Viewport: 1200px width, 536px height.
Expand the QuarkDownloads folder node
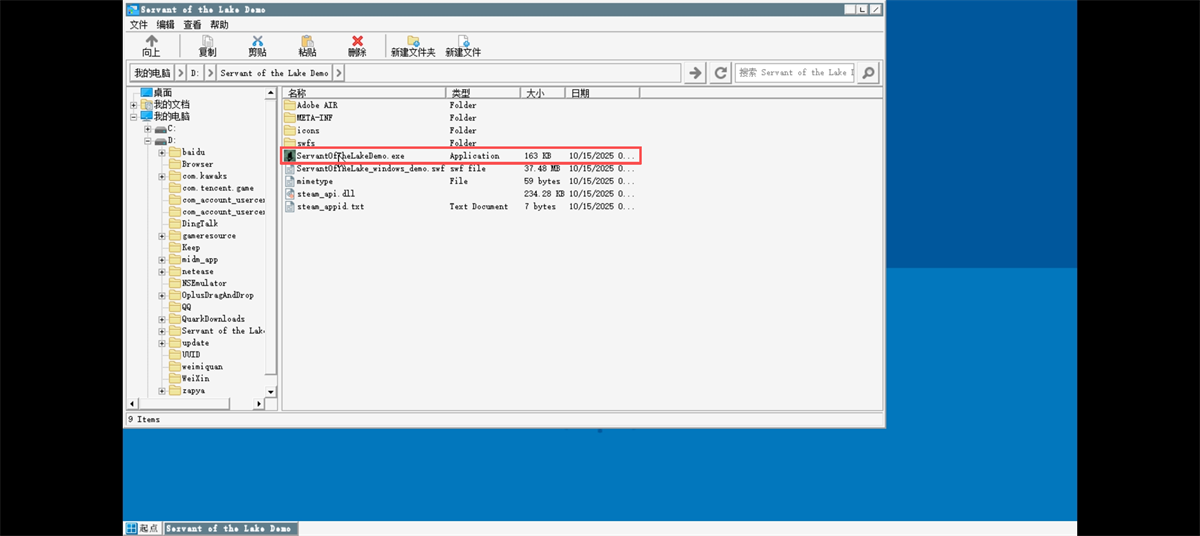[x=162, y=319]
